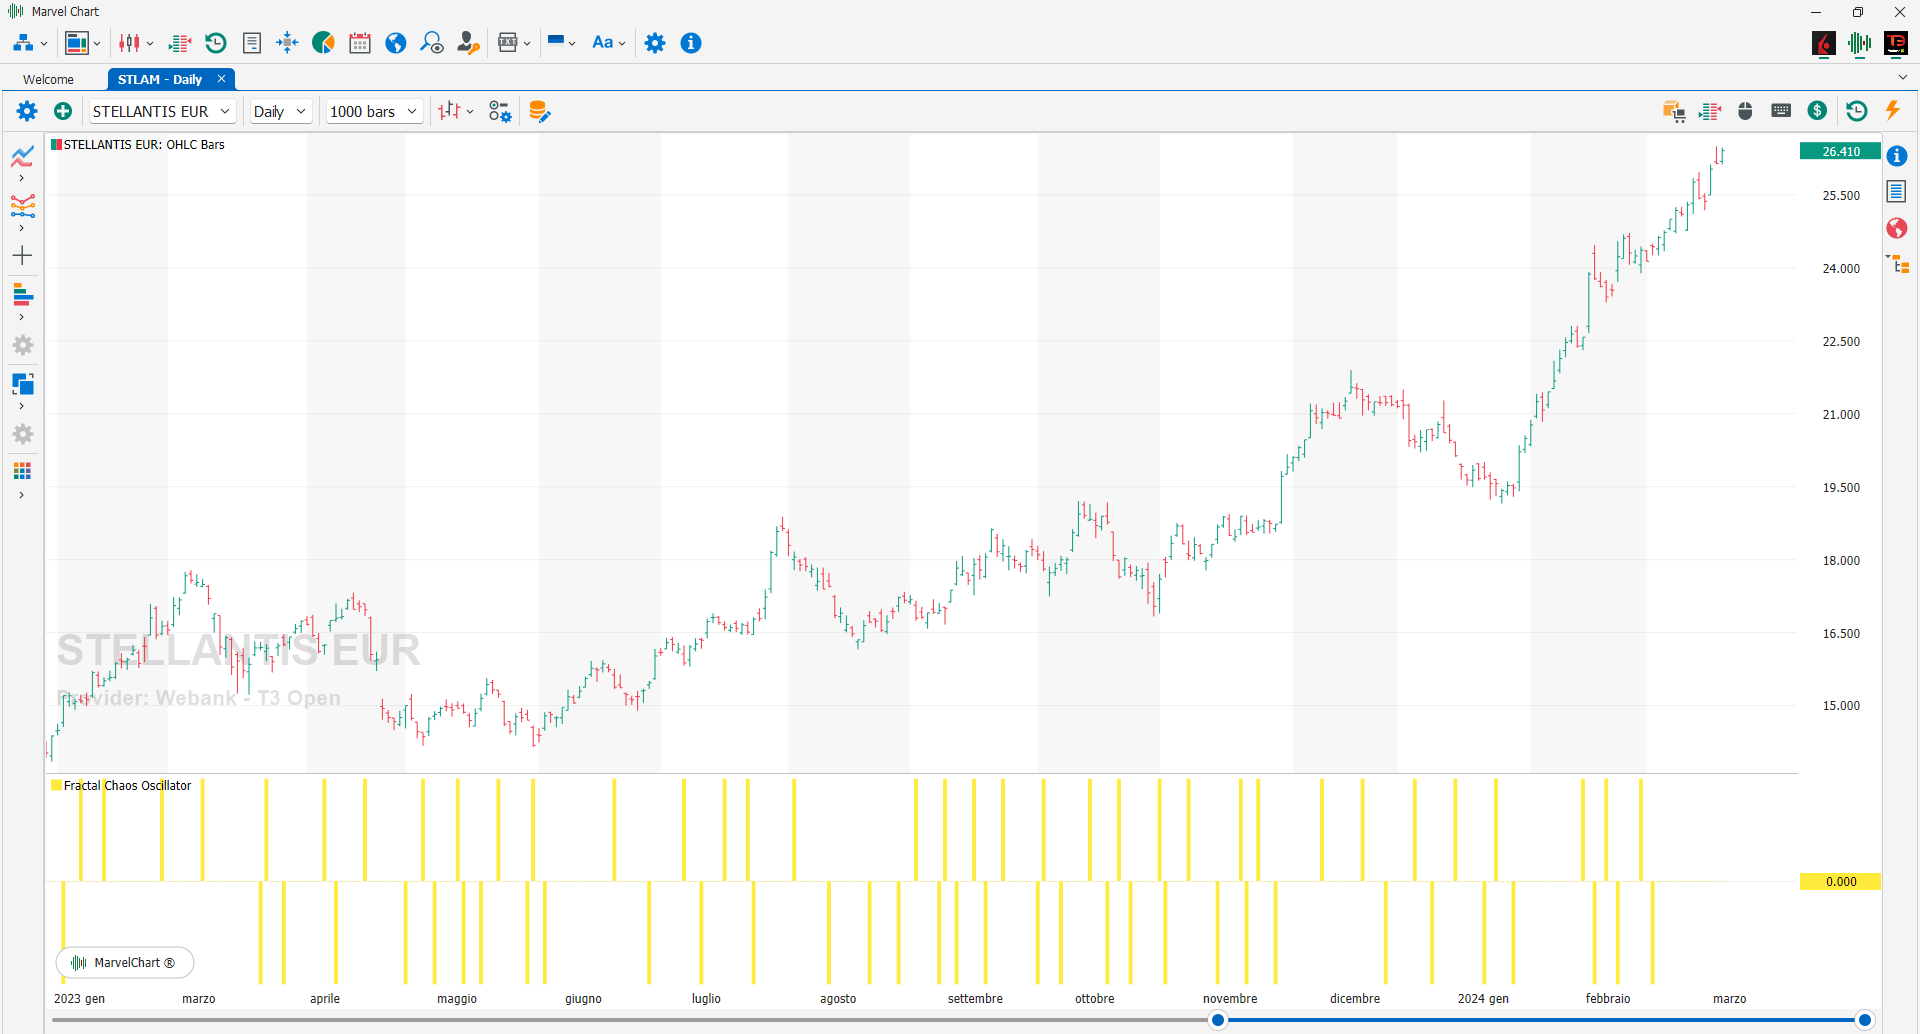Click the blue overlapping squares icon

pyautogui.click(x=23, y=384)
